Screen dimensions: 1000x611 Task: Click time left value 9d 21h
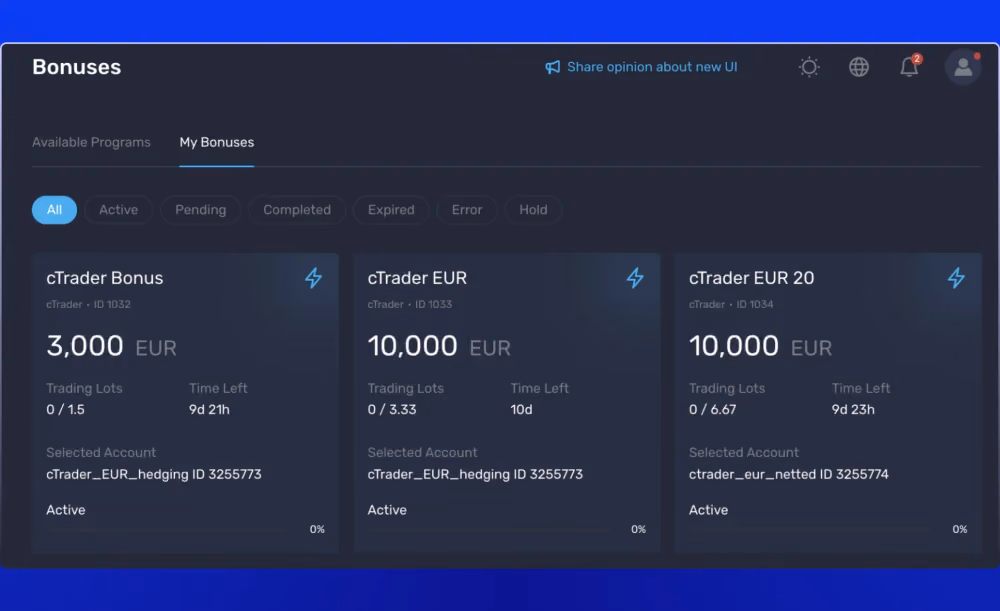pyautogui.click(x=209, y=409)
